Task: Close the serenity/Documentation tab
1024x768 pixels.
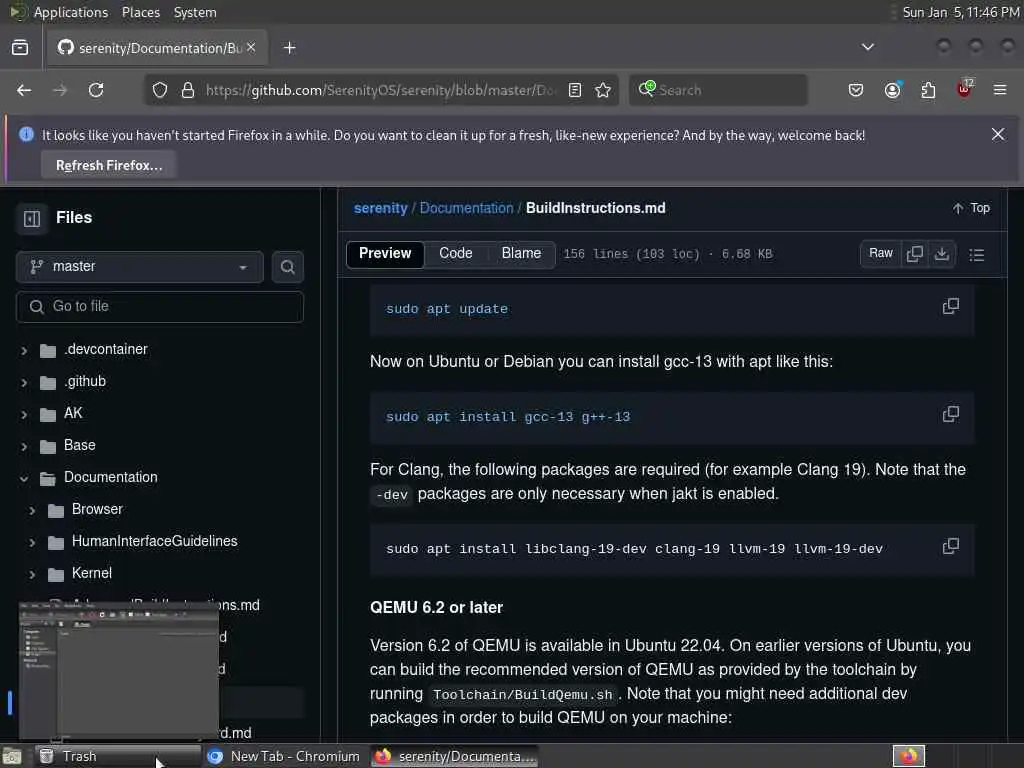Action: (251, 48)
